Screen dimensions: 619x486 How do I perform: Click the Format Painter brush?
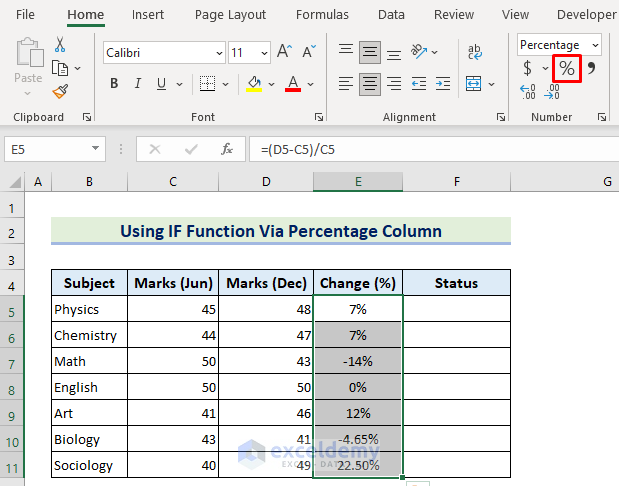[x=60, y=91]
